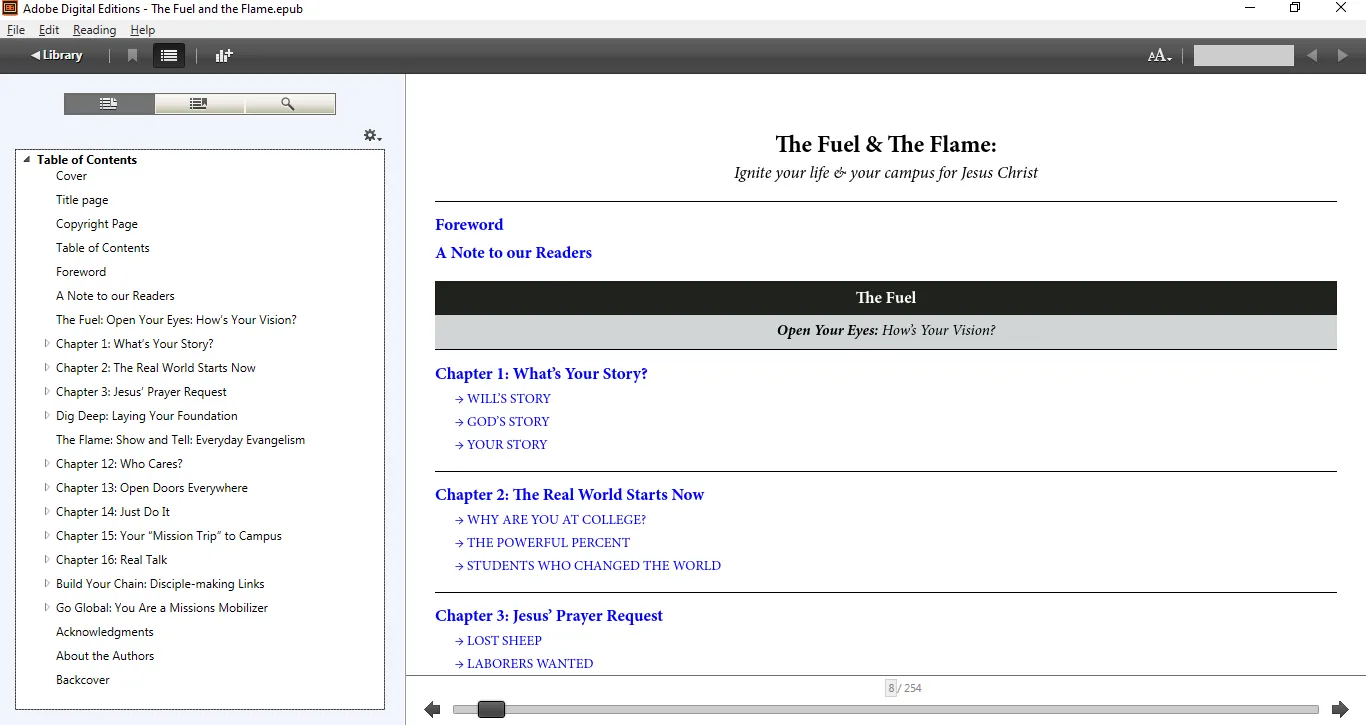Expand Dig Deep: Laying Your Foundation
Image resolution: width=1366 pixels, height=725 pixels.
coord(46,416)
